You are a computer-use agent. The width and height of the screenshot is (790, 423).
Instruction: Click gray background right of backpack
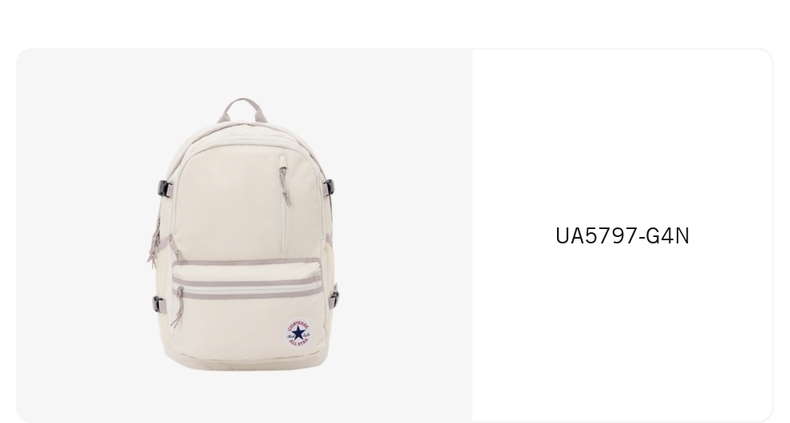pos(406,235)
